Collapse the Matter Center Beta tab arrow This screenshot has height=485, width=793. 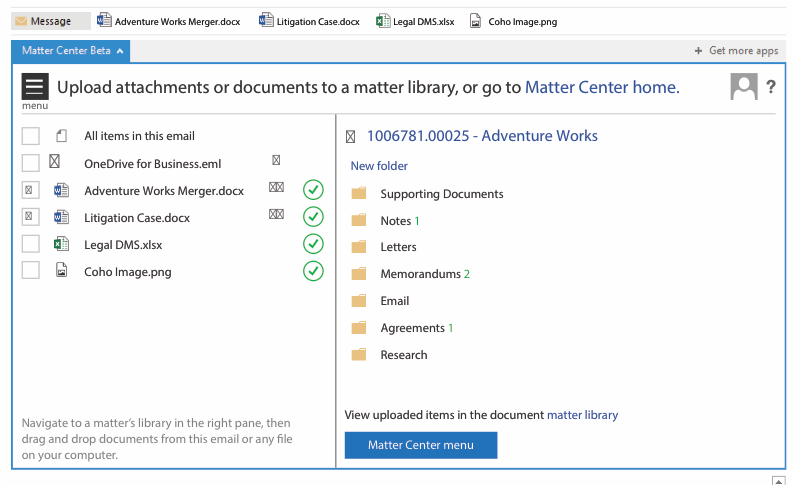[x=120, y=51]
